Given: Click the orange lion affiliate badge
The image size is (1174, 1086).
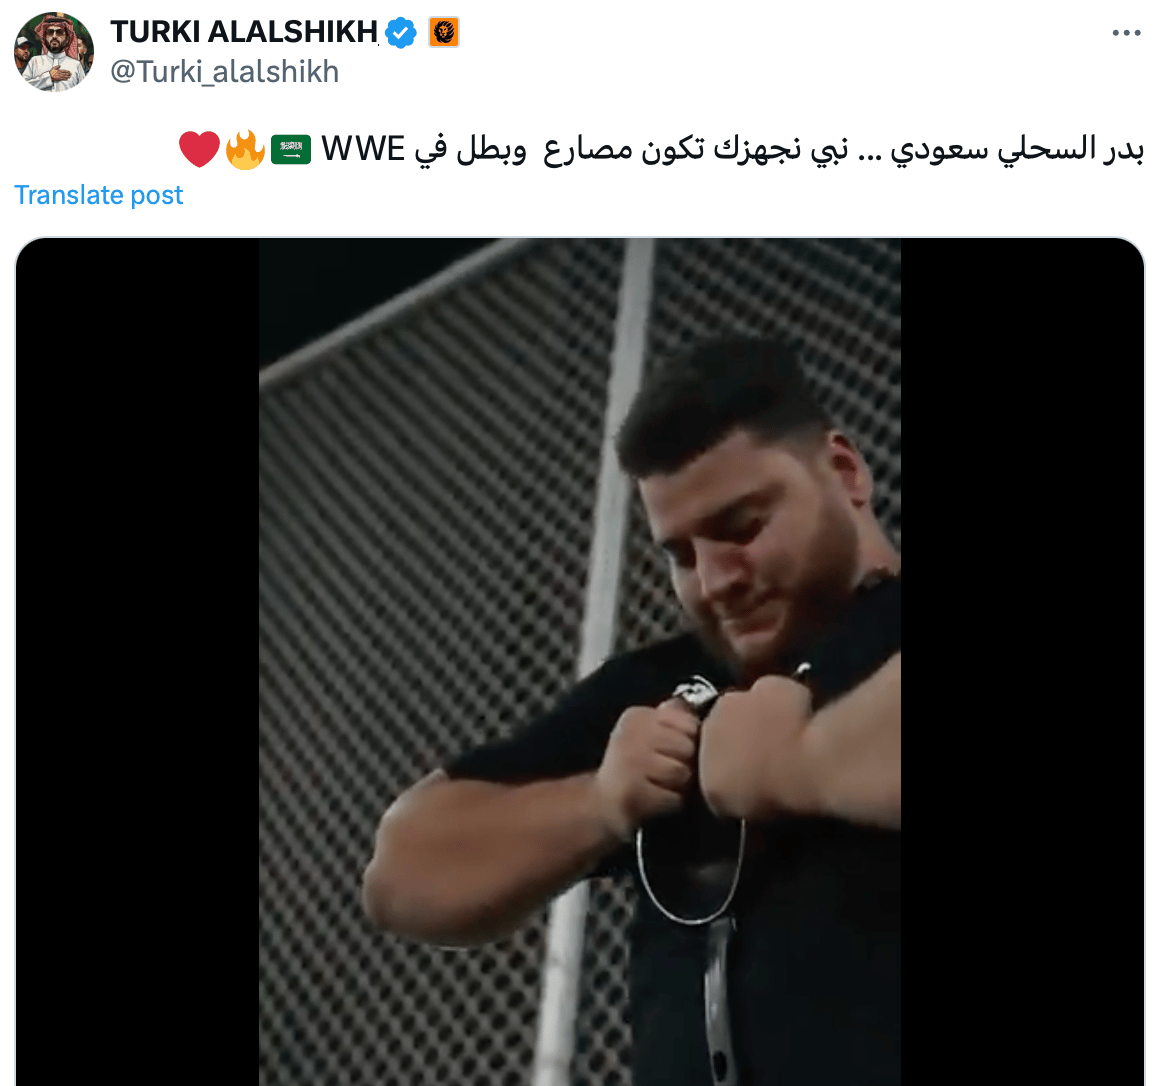Looking at the screenshot, I should coord(444,32).
